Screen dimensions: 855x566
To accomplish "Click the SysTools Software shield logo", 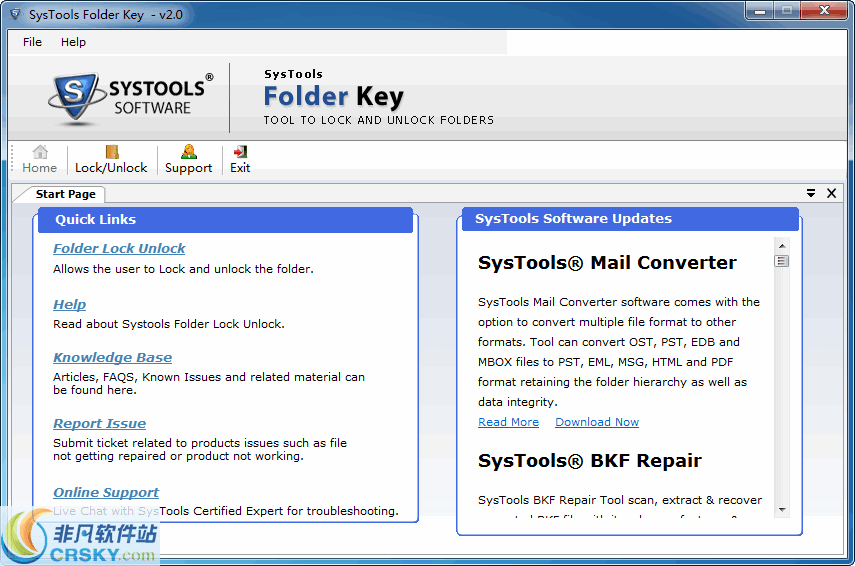I will 130,98.
